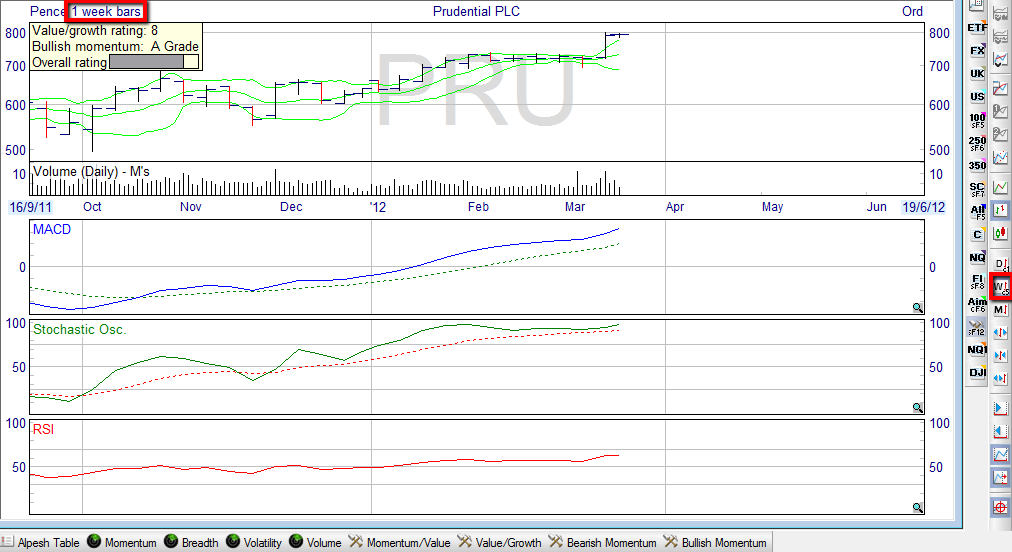
Task: Click the C list button
Action: tap(977, 234)
